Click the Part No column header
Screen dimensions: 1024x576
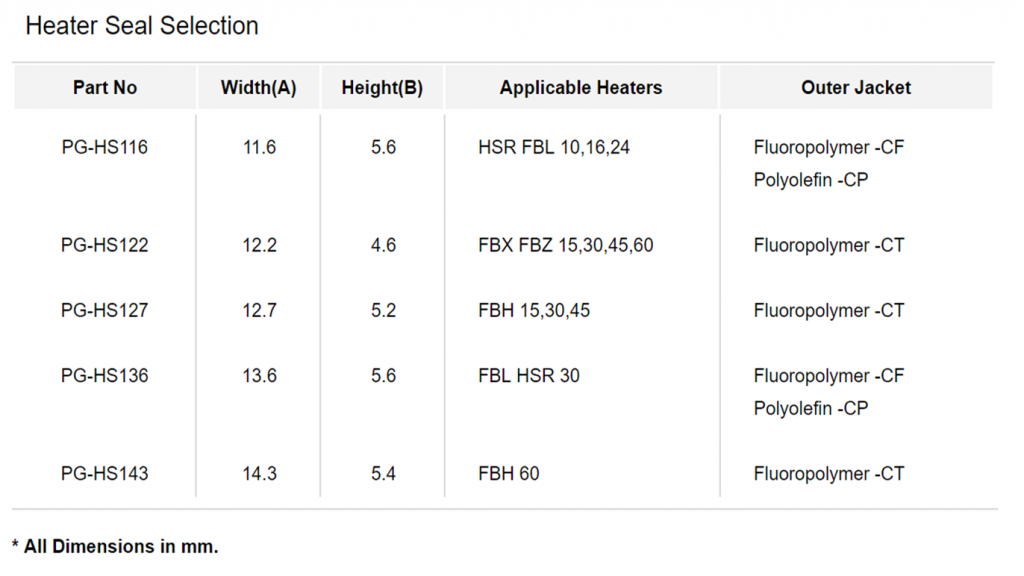pyautogui.click(x=104, y=88)
